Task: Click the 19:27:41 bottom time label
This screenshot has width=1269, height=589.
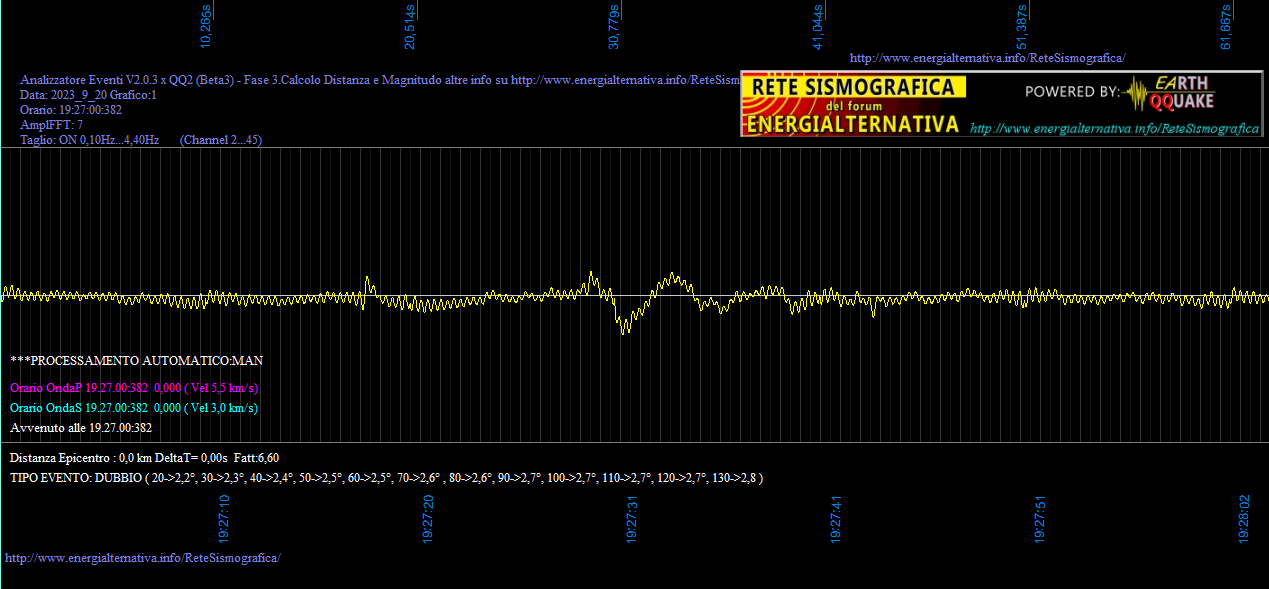Action: click(836, 518)
